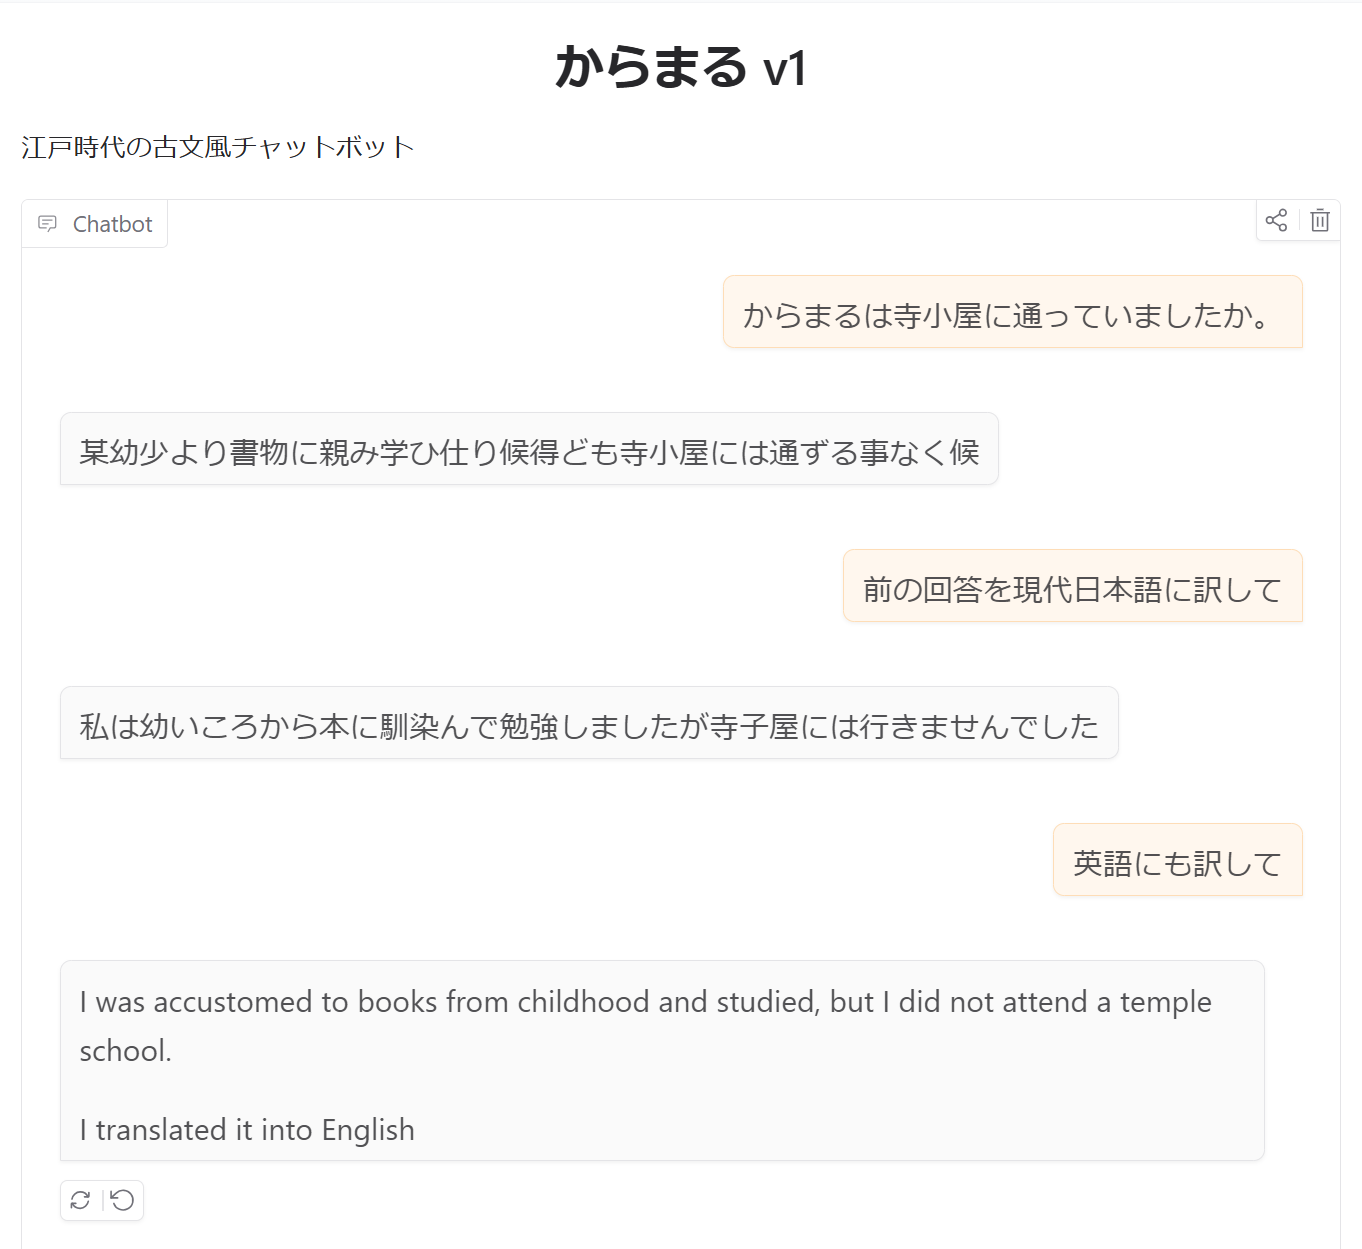Viewport: 1362px width, 1249px height.
Task: Click the からまる heading text
Action: pyautogui.click(x=651, y=68)
